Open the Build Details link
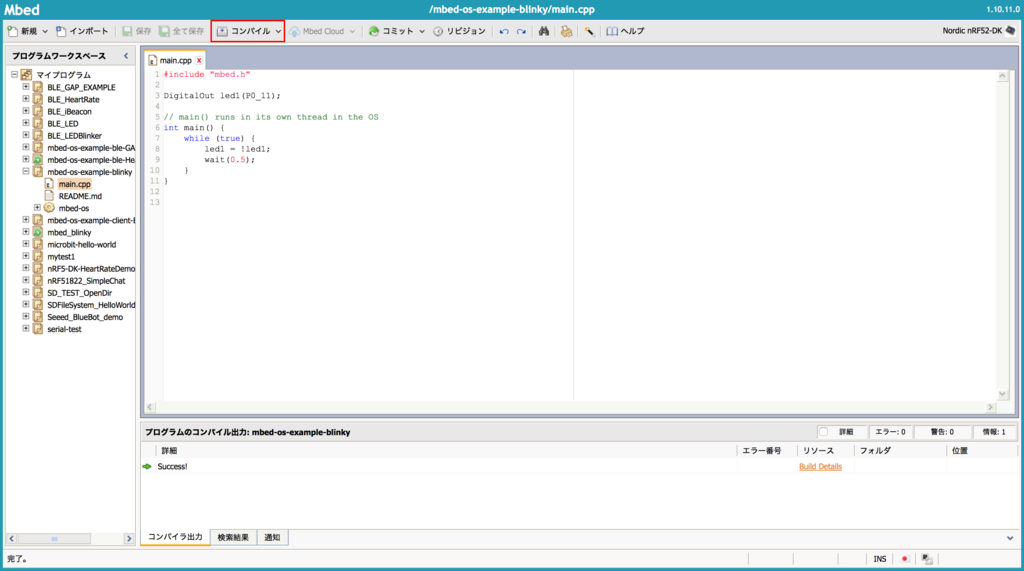1024x571 pixels. 820,466
